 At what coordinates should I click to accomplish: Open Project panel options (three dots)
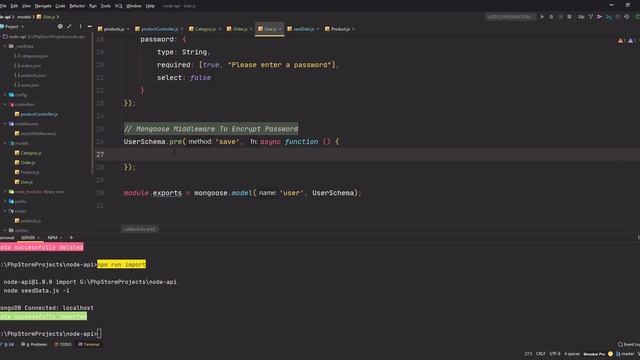[80, 27]
